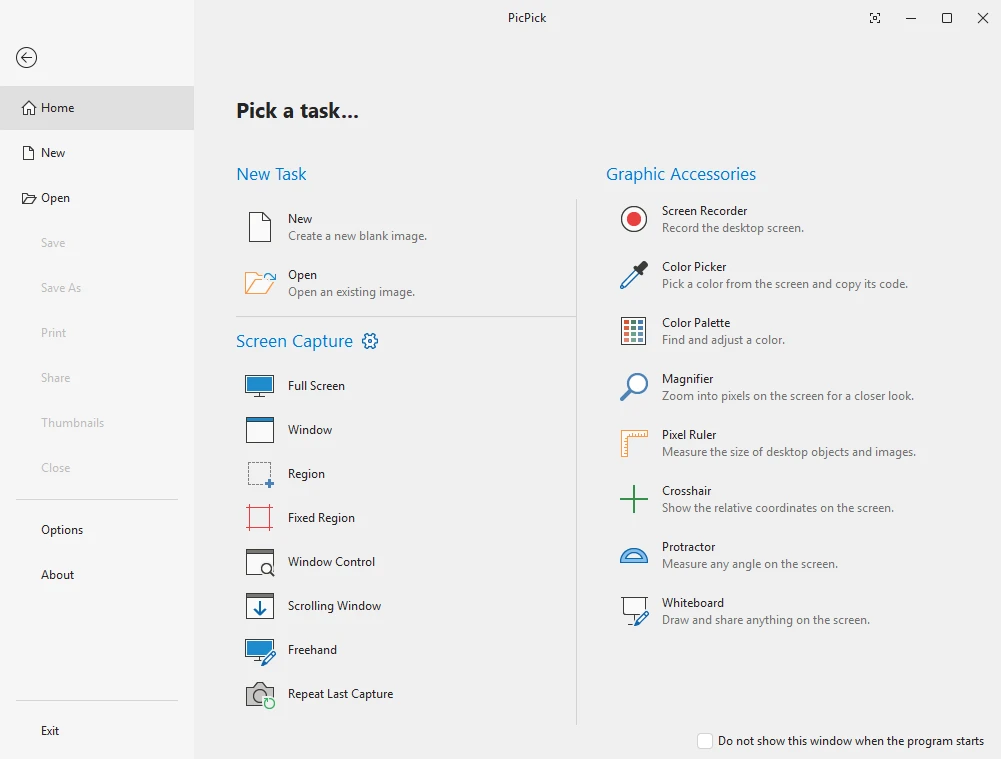Click 'Measure any angle on the screen.' text
The image size is (1001, 759).
749,564
